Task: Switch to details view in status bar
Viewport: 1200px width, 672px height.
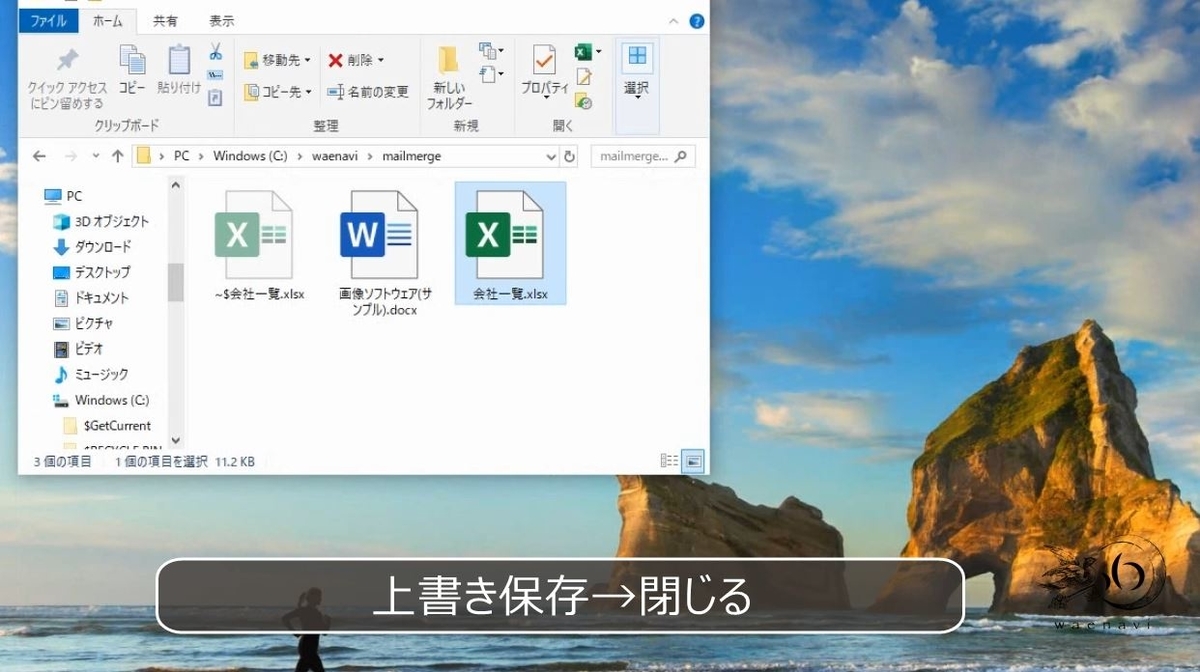Action: click(x=668, y=461)
